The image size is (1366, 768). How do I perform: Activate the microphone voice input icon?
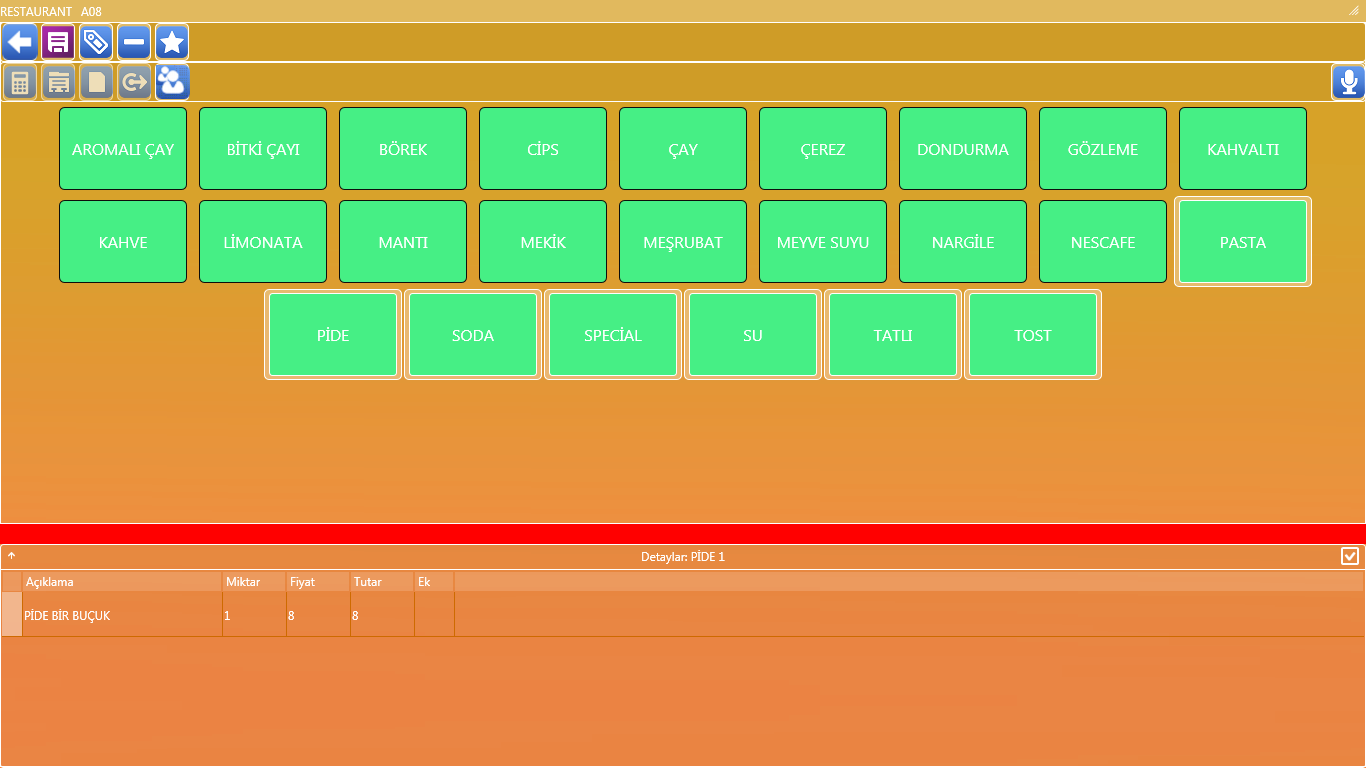point(1348,82)
